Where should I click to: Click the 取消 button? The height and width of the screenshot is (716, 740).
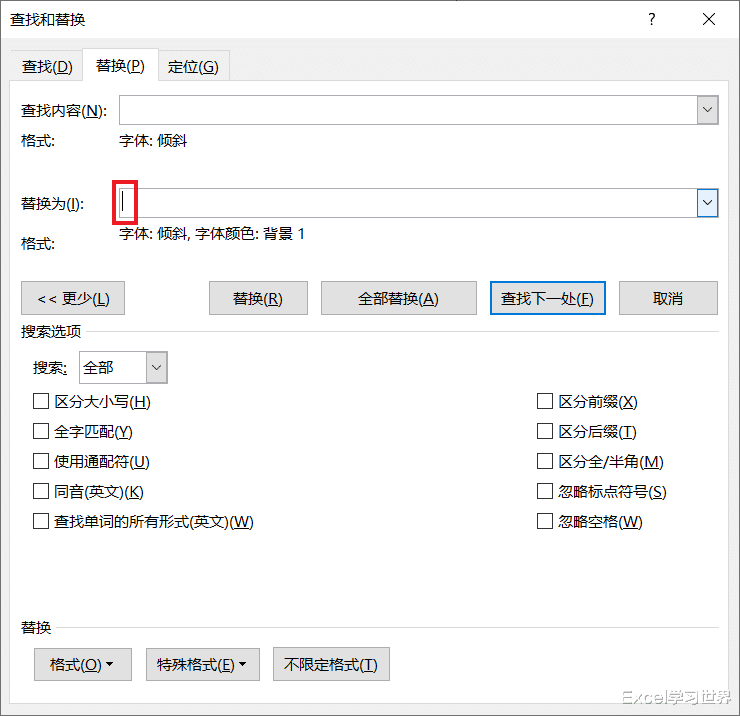[x=668, y=298]
